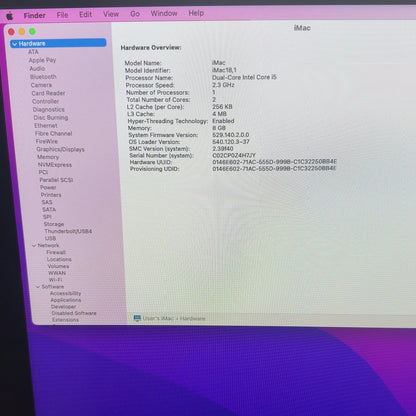Collapse the Hardware section chevron

point(14,44)
